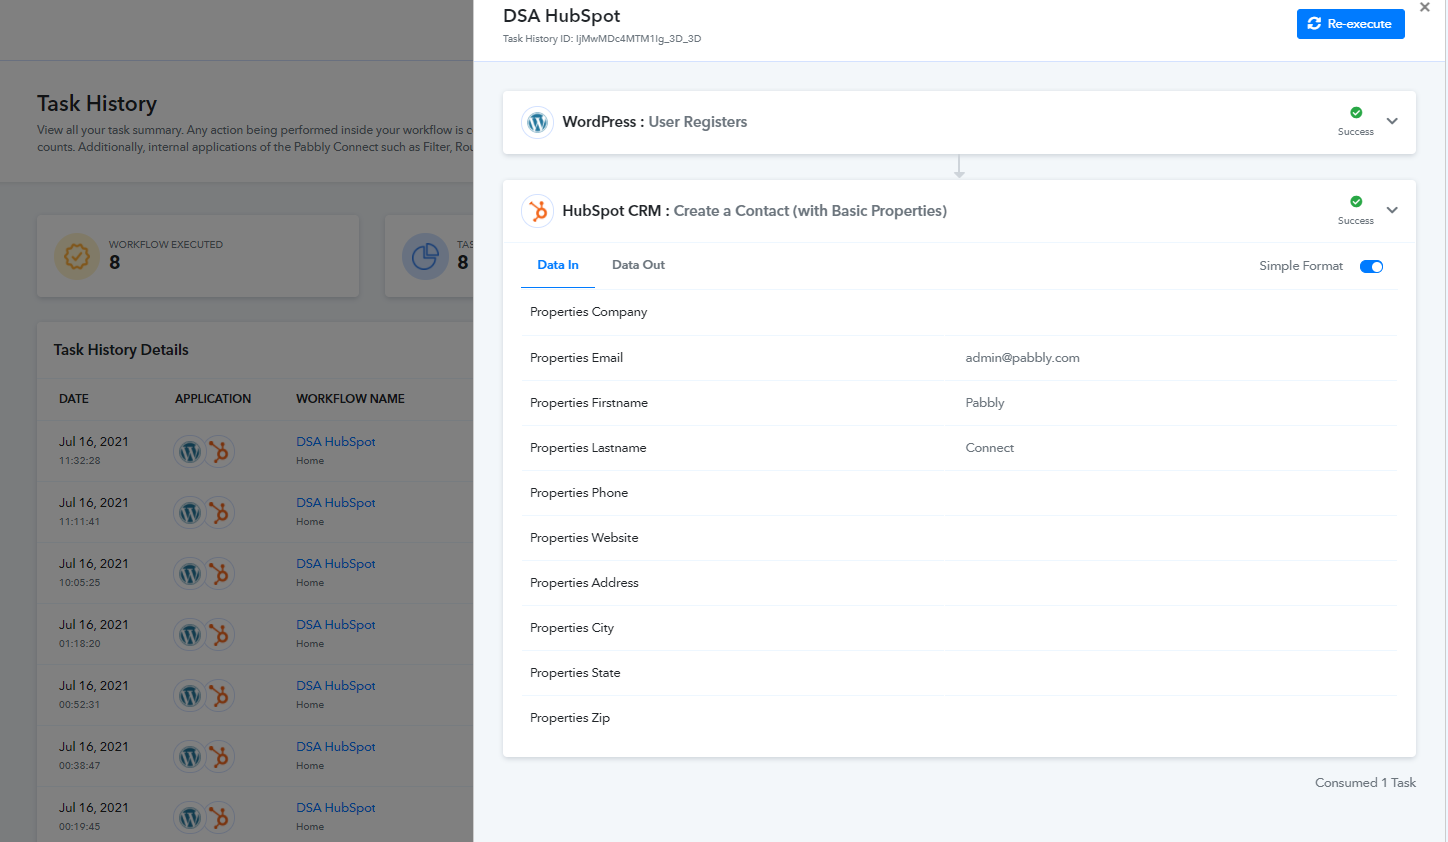Click the WordPress icon in the 01:18:20 row
The width and height of the screenshot is (1448, 842).
point(190,635)
